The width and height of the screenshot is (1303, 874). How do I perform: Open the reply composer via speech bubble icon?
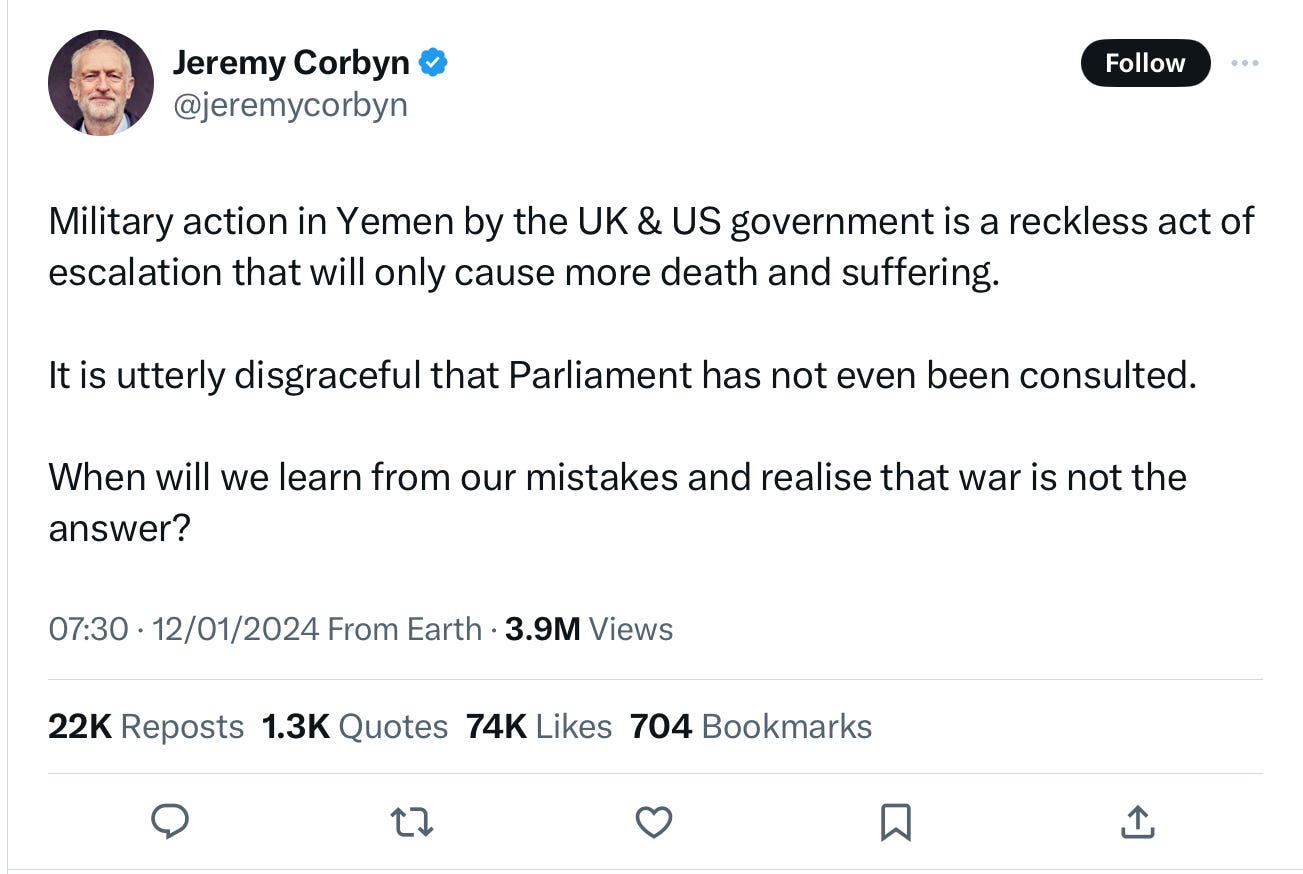point(170,822)
